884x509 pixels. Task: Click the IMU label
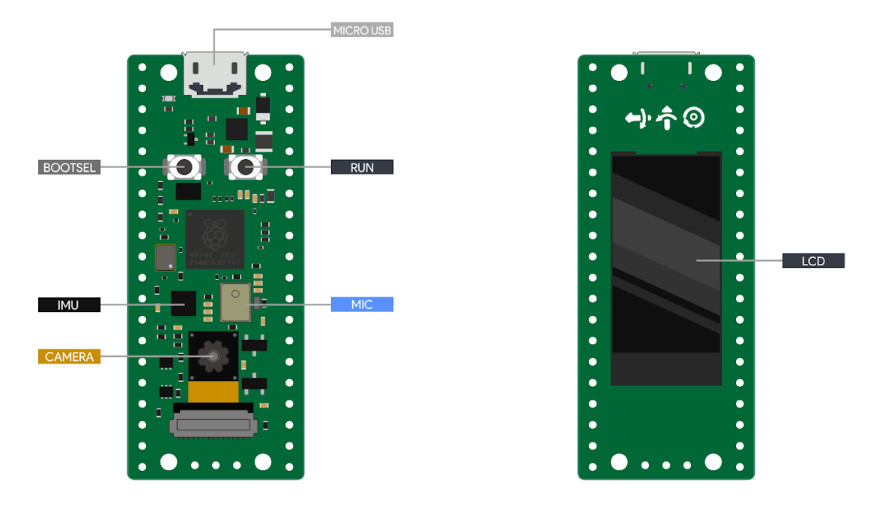click(x=69, y=305)
